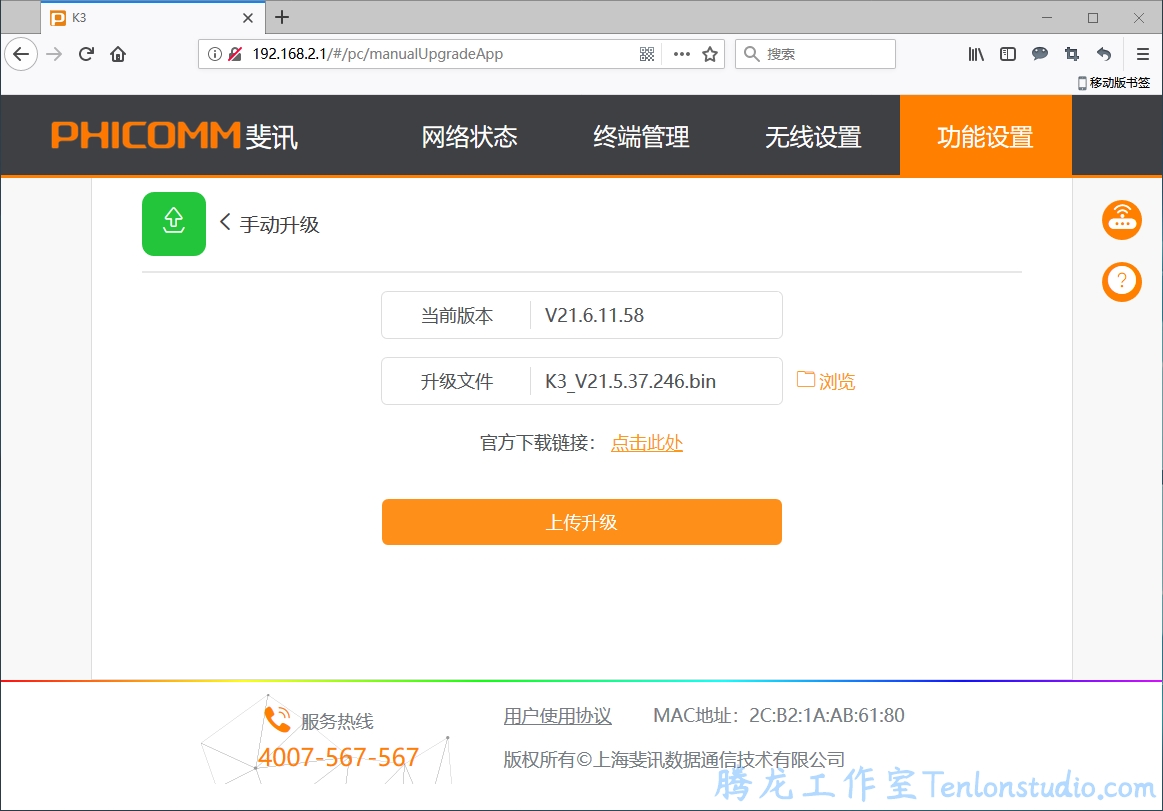Viewport: 1163px width, 811px height.
Task: Open the QR code icon in address bar
Action: click(647, 53)
